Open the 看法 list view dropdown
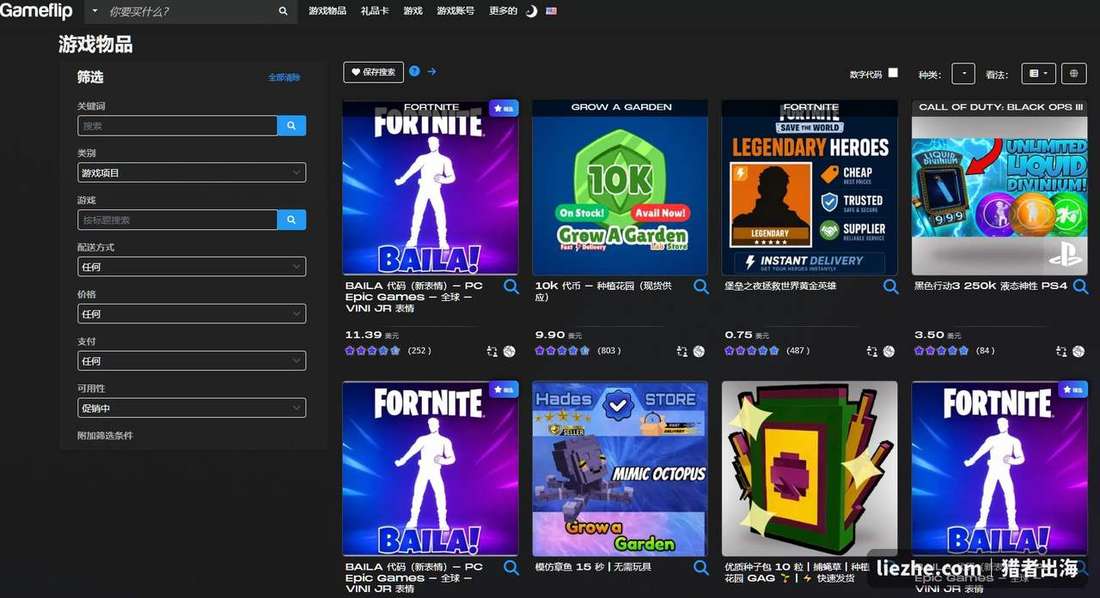Viewport: 1100px width, 598px height. (1038, 73)
